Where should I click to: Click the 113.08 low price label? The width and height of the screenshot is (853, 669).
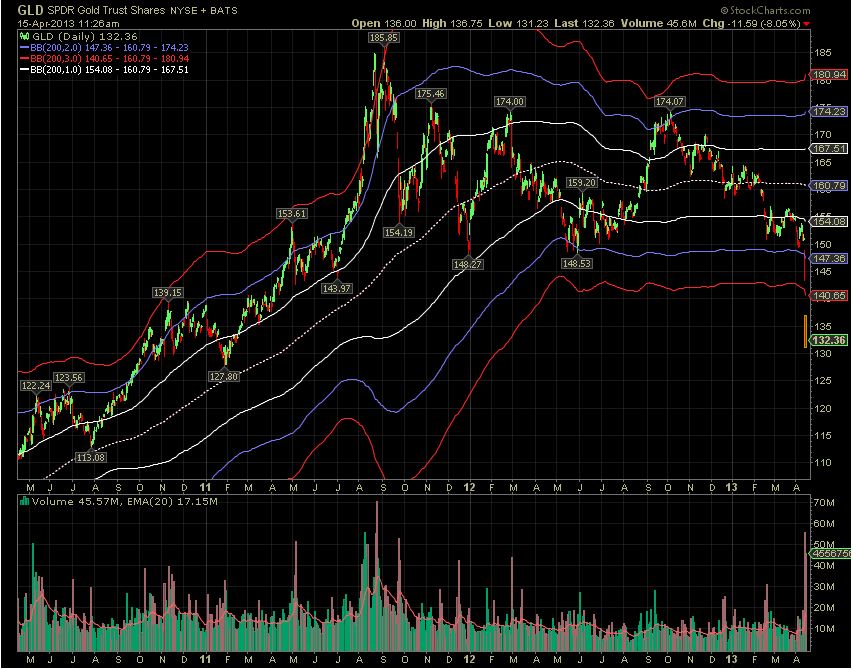(91, 457)
